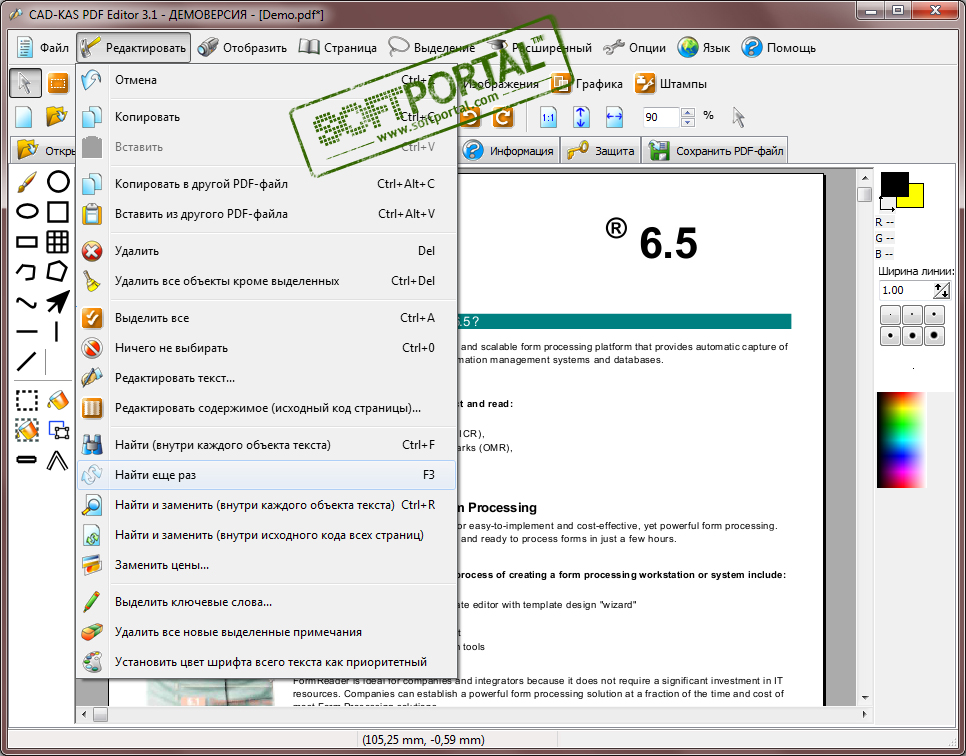Image resolution: width=966 pixels, height=756 pixels.
Task: Select the horizontal line tool
Action: click(x=26, y=331)
